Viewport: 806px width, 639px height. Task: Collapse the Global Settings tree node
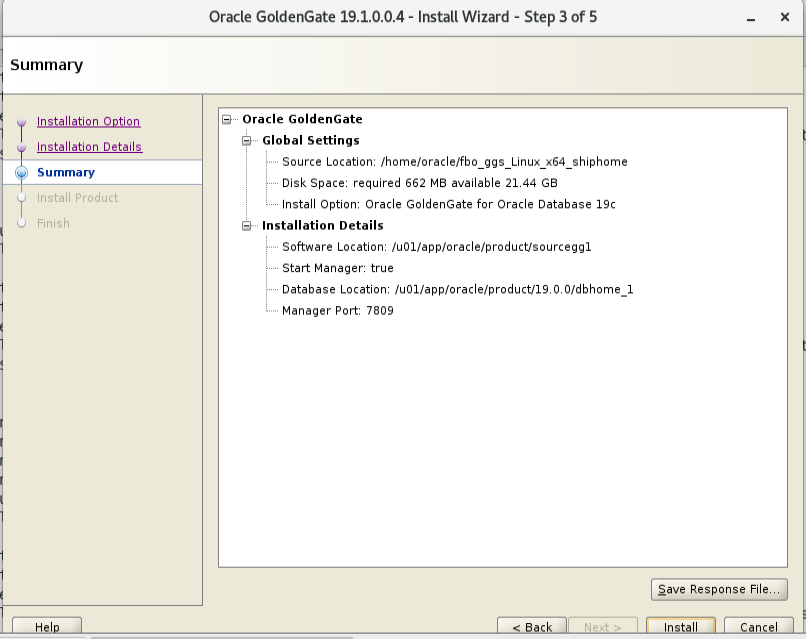[247, 140]
